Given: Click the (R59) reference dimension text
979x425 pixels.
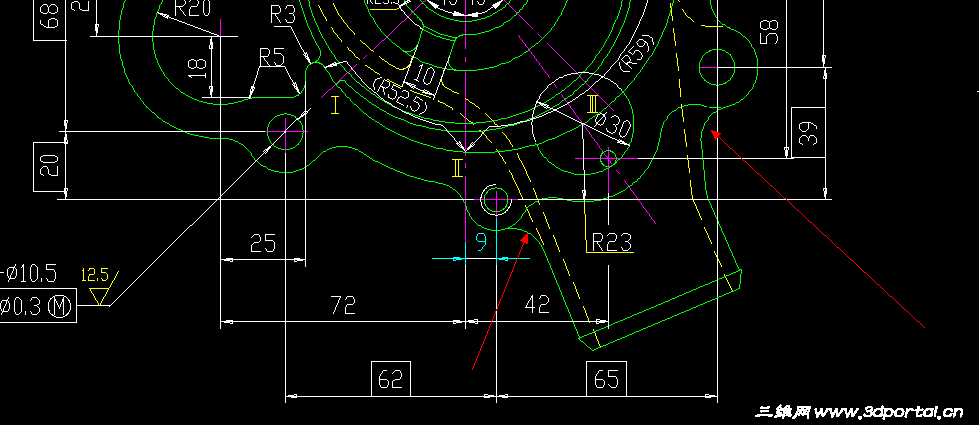Looking at the screenshot, I should (x=637, y=54).
